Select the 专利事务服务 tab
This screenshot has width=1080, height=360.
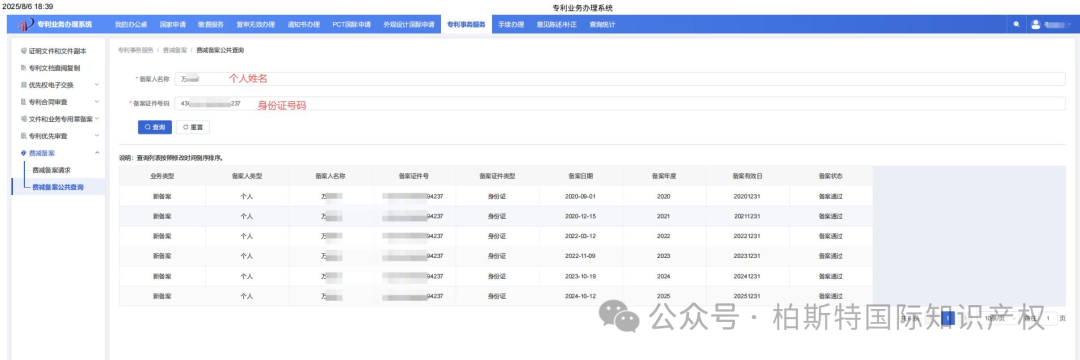[466, 25]
